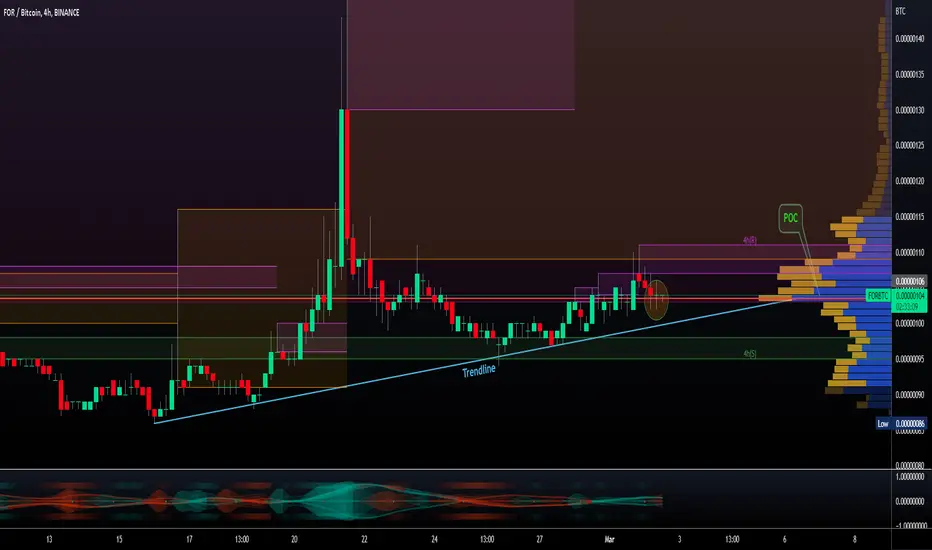This screenshot has width=932, height=550.
Task: Click the 0.00000095 price axis label
Action: (910, 359)
